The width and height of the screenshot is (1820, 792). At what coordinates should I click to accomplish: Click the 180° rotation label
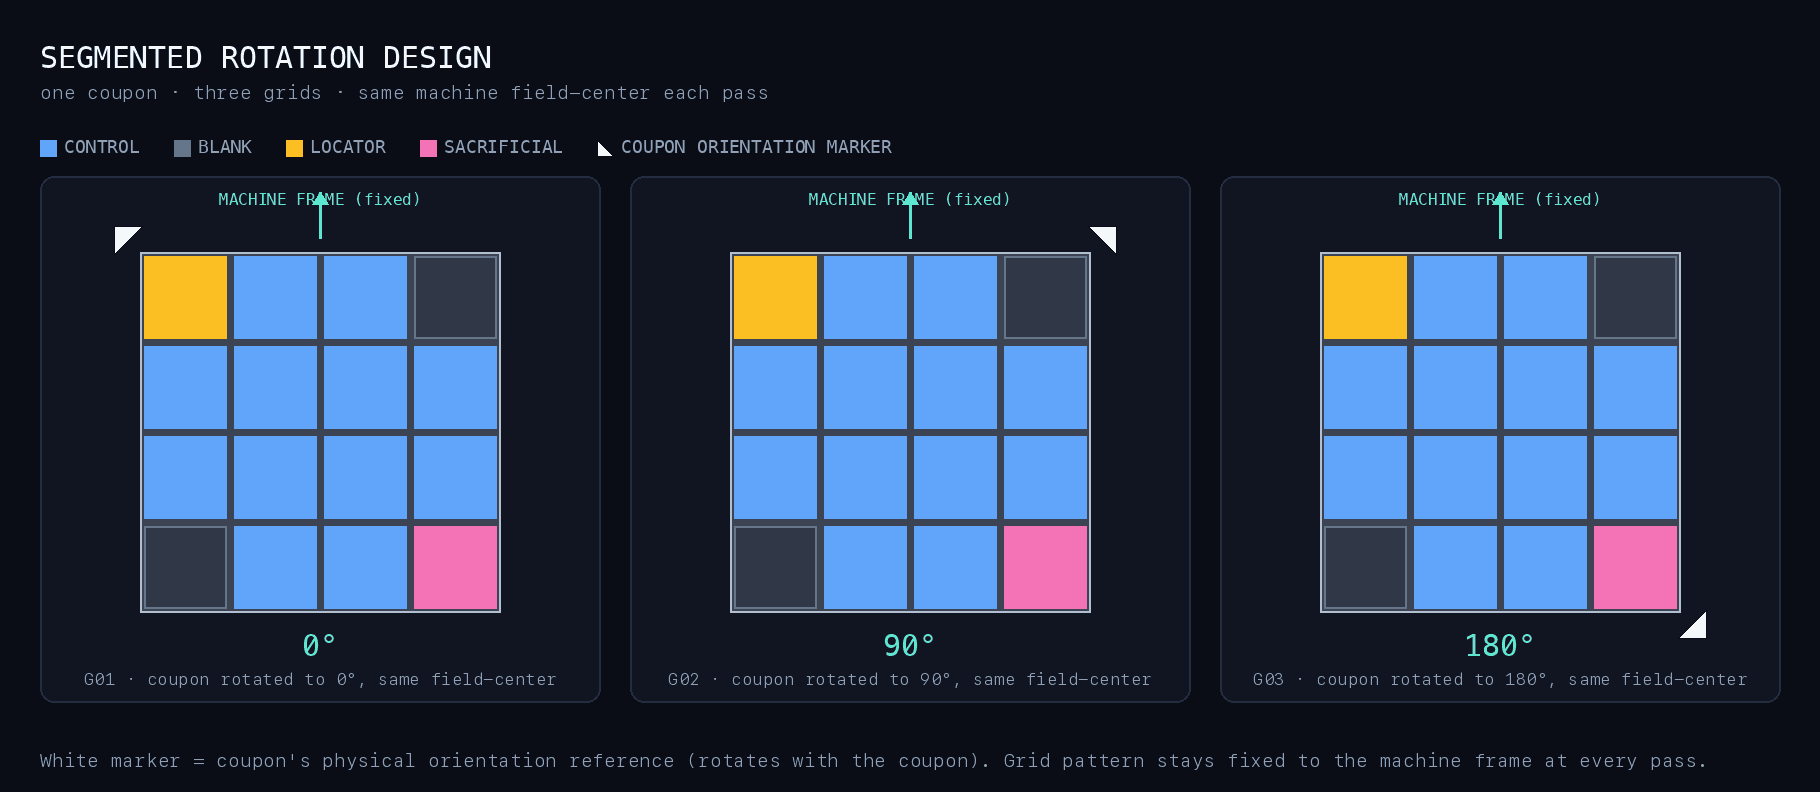(1499, 646)
